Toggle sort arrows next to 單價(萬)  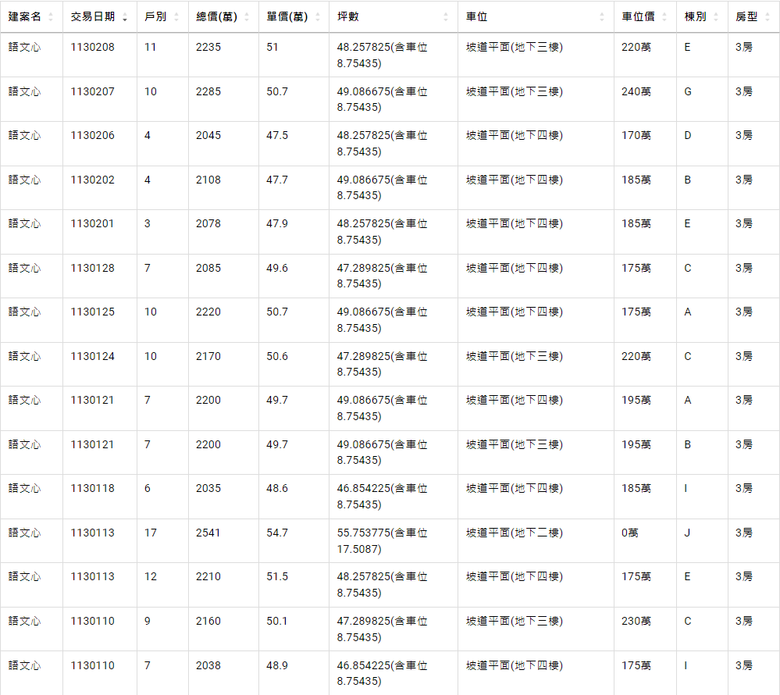click(317, 17)
